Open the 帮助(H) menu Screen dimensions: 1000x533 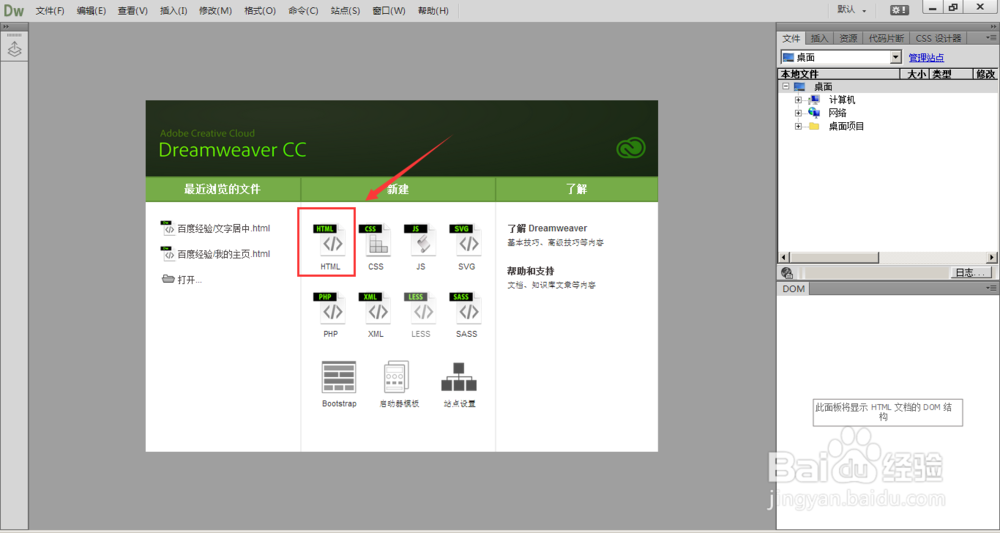(432, 11)
